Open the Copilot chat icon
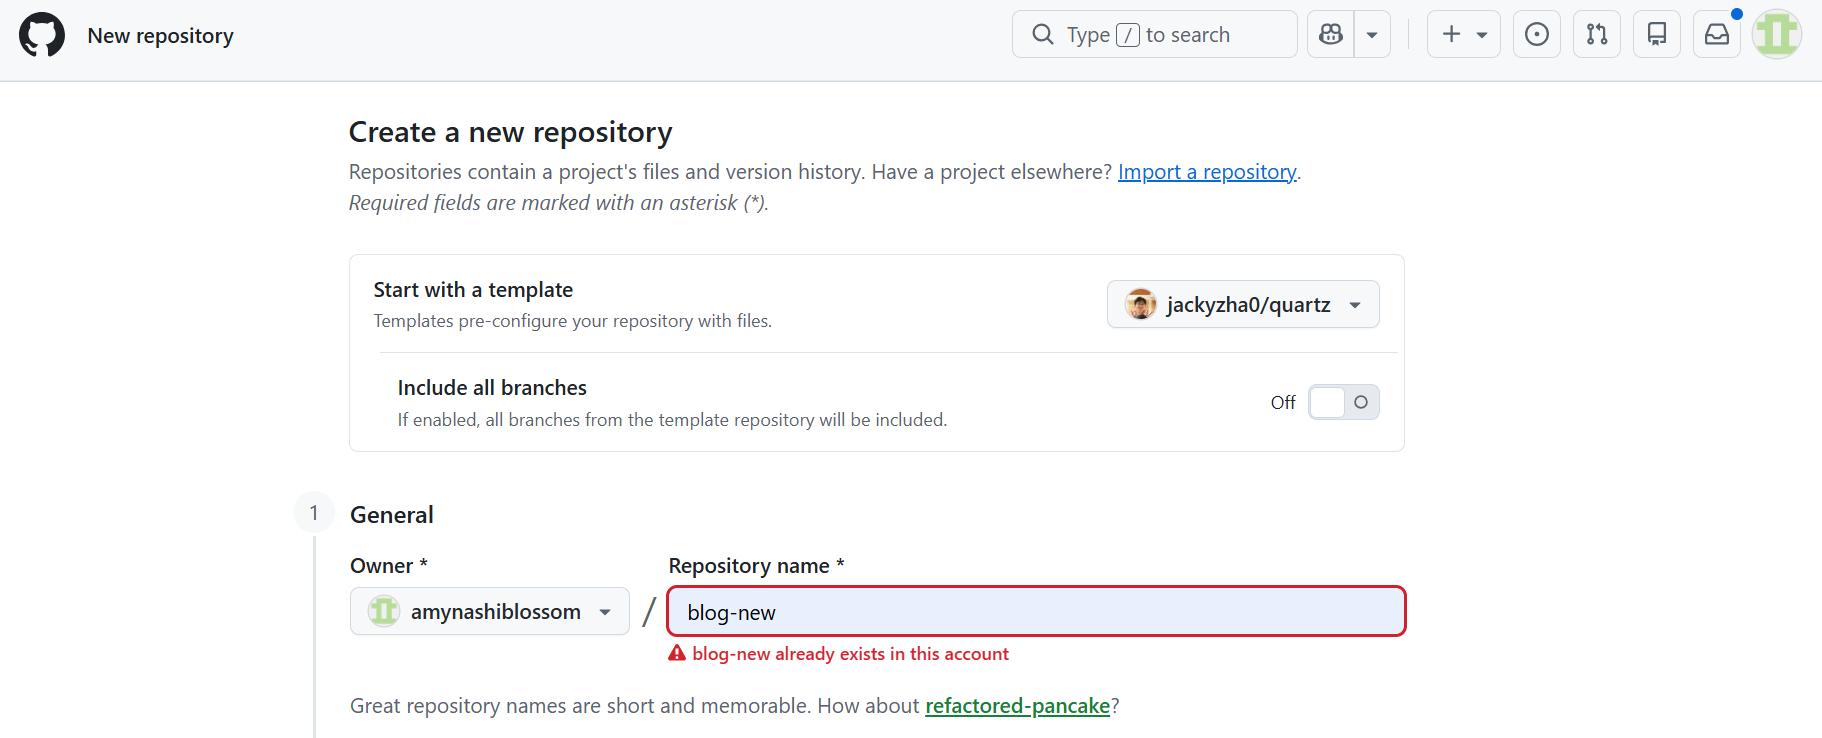Screen dimensions: 1822x738 1331,35
